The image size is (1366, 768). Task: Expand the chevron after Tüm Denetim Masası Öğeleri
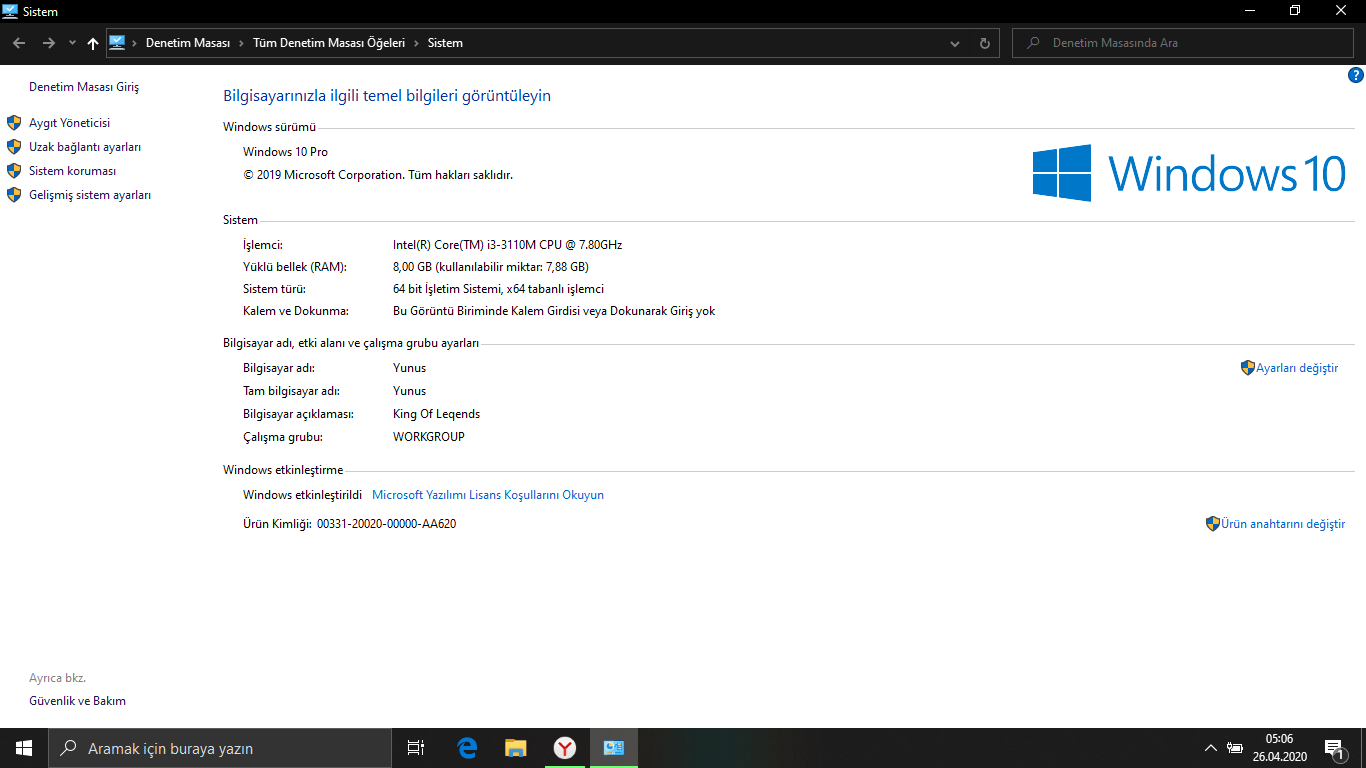click(416, 43)
